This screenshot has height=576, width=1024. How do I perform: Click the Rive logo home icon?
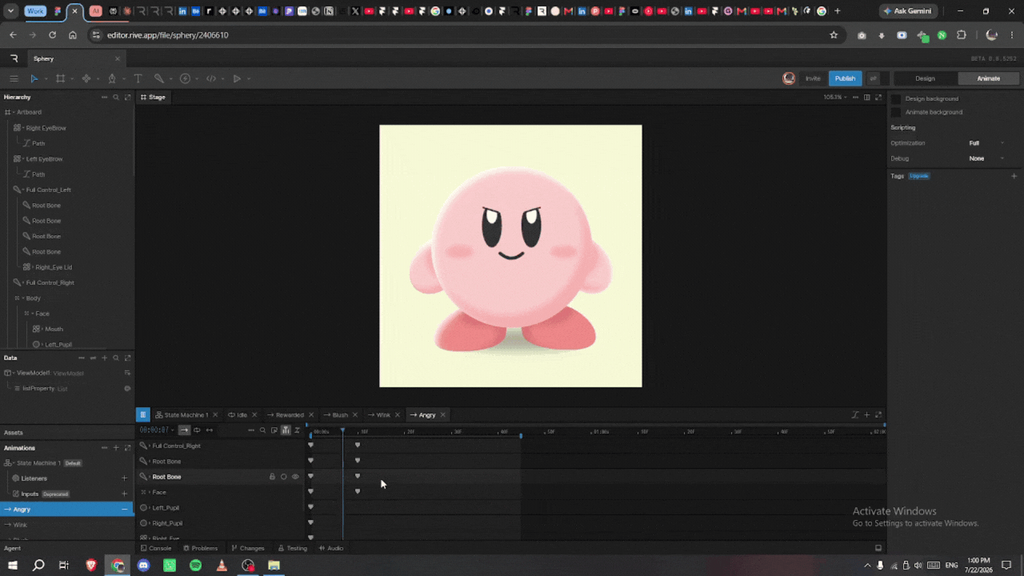pos(14,59)
